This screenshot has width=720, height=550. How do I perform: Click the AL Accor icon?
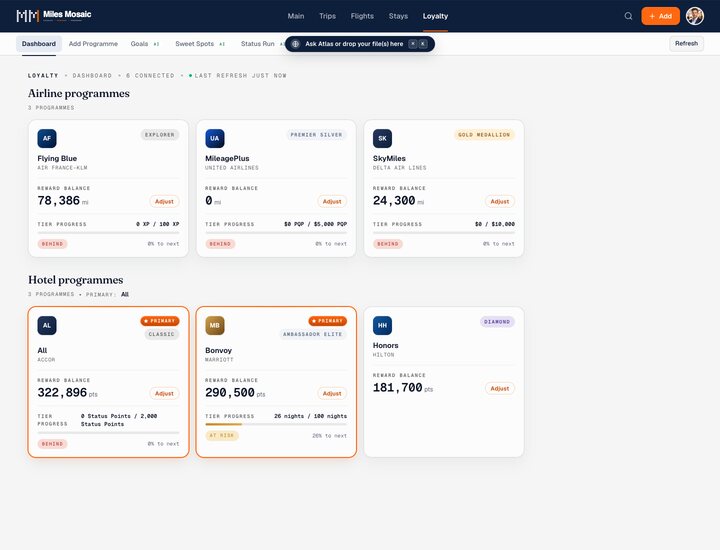point(47,325)
